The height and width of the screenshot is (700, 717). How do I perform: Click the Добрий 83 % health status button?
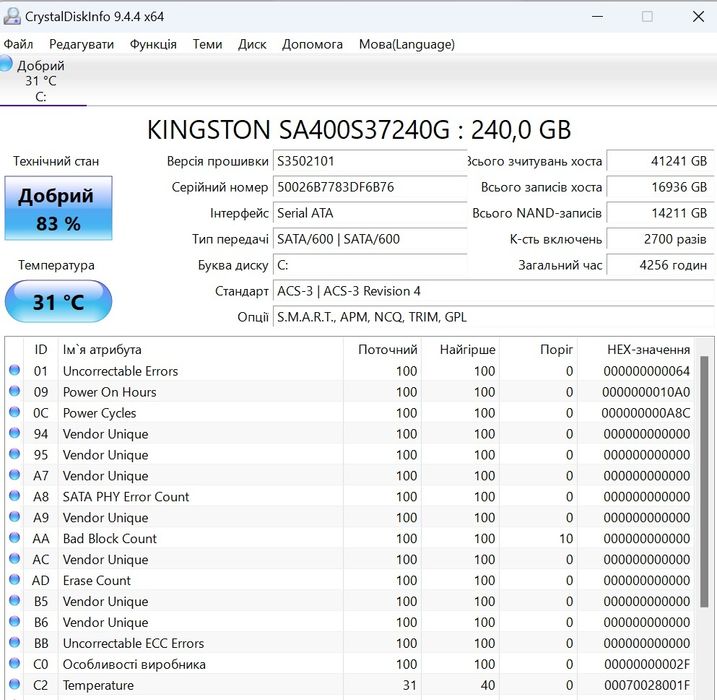pos(59,208)
